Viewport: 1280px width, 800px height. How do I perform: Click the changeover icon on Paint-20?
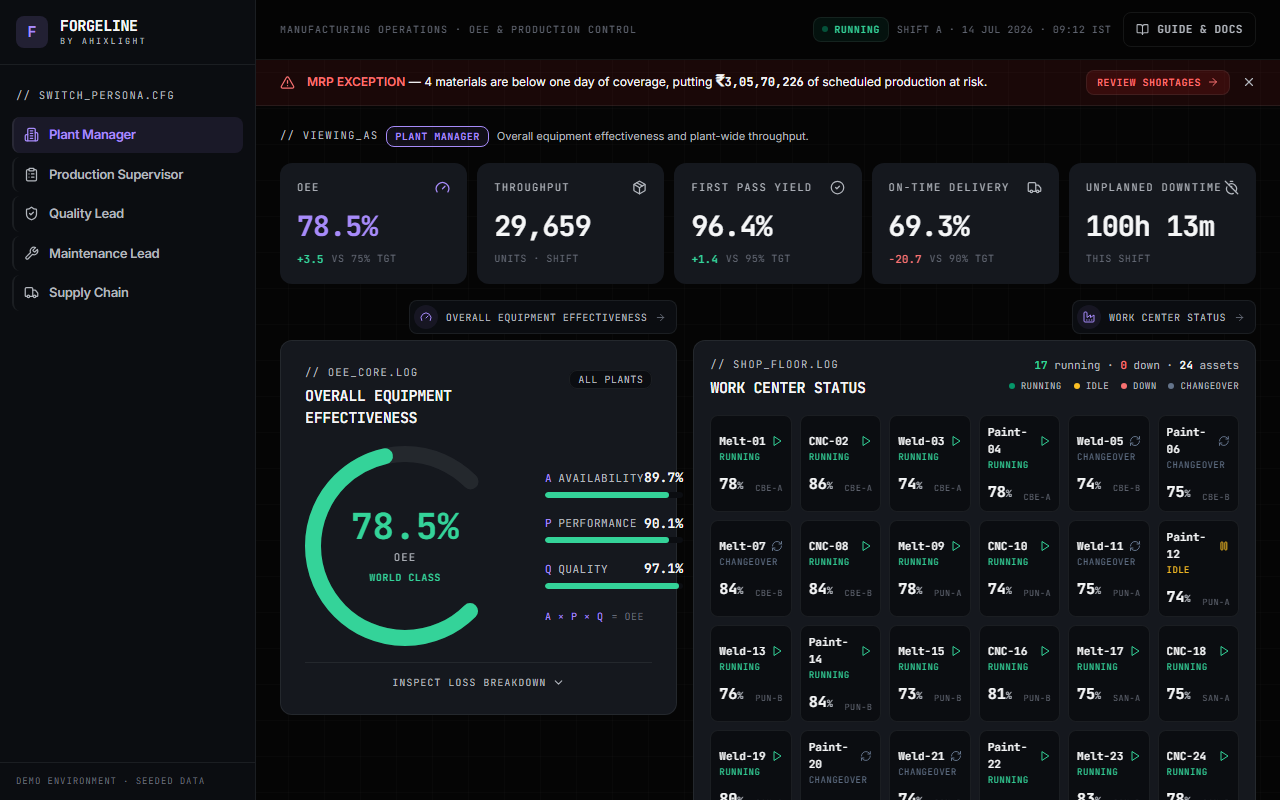click(866, 756)
